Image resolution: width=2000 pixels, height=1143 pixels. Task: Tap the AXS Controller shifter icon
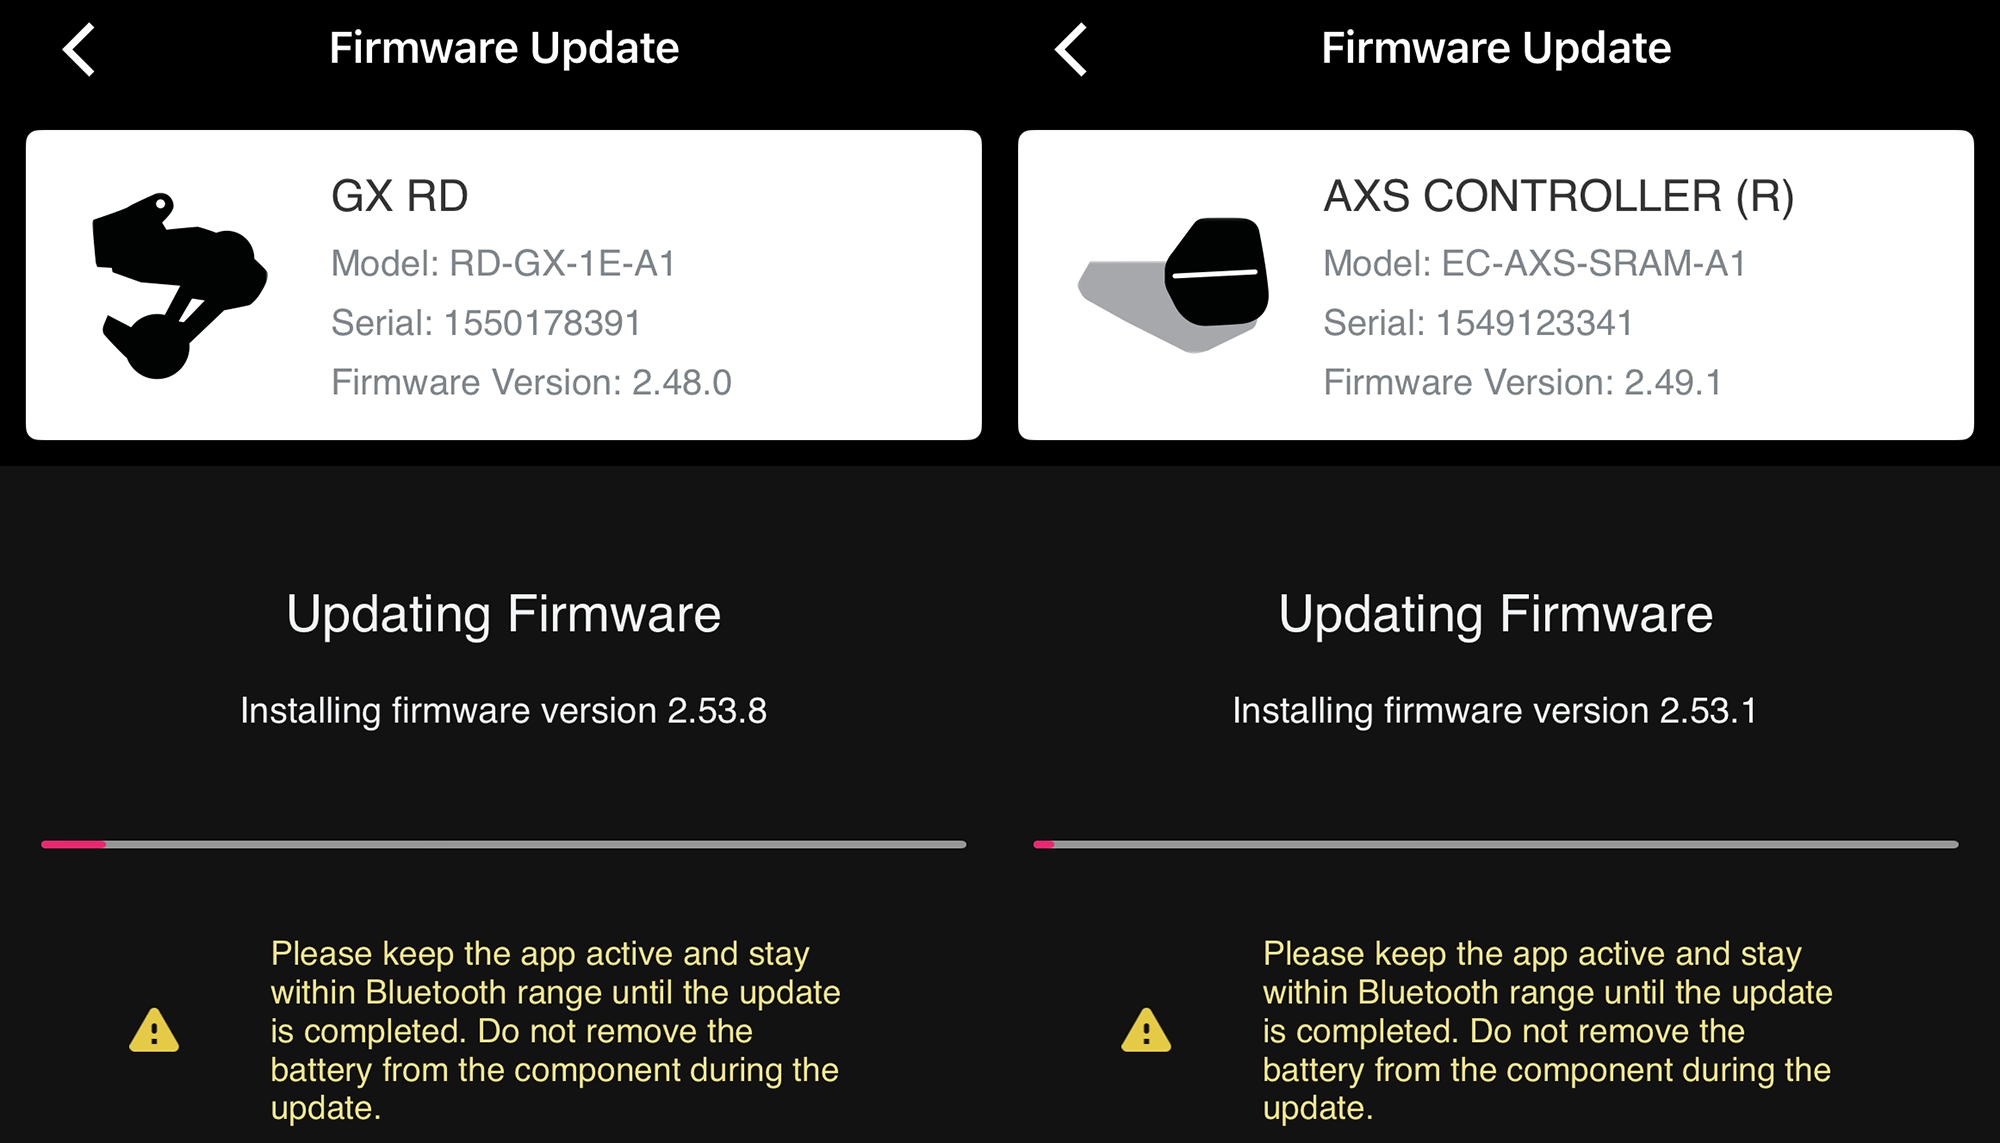pyautogui.click(x=1173, y=285)
